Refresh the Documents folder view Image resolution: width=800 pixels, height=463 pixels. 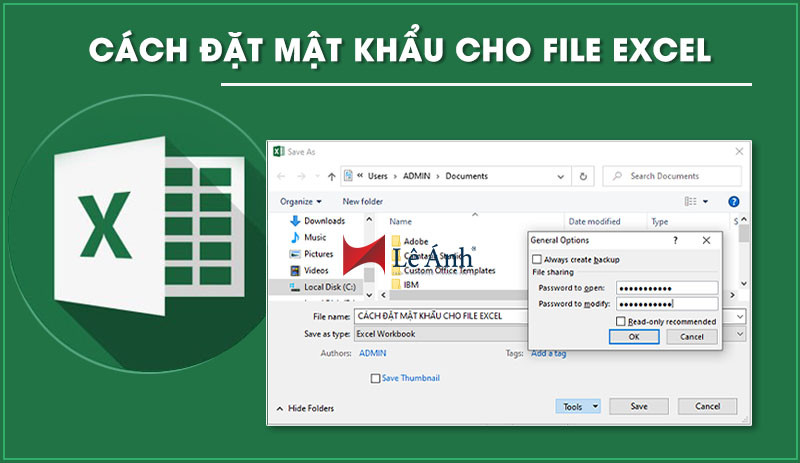[583, 176]
